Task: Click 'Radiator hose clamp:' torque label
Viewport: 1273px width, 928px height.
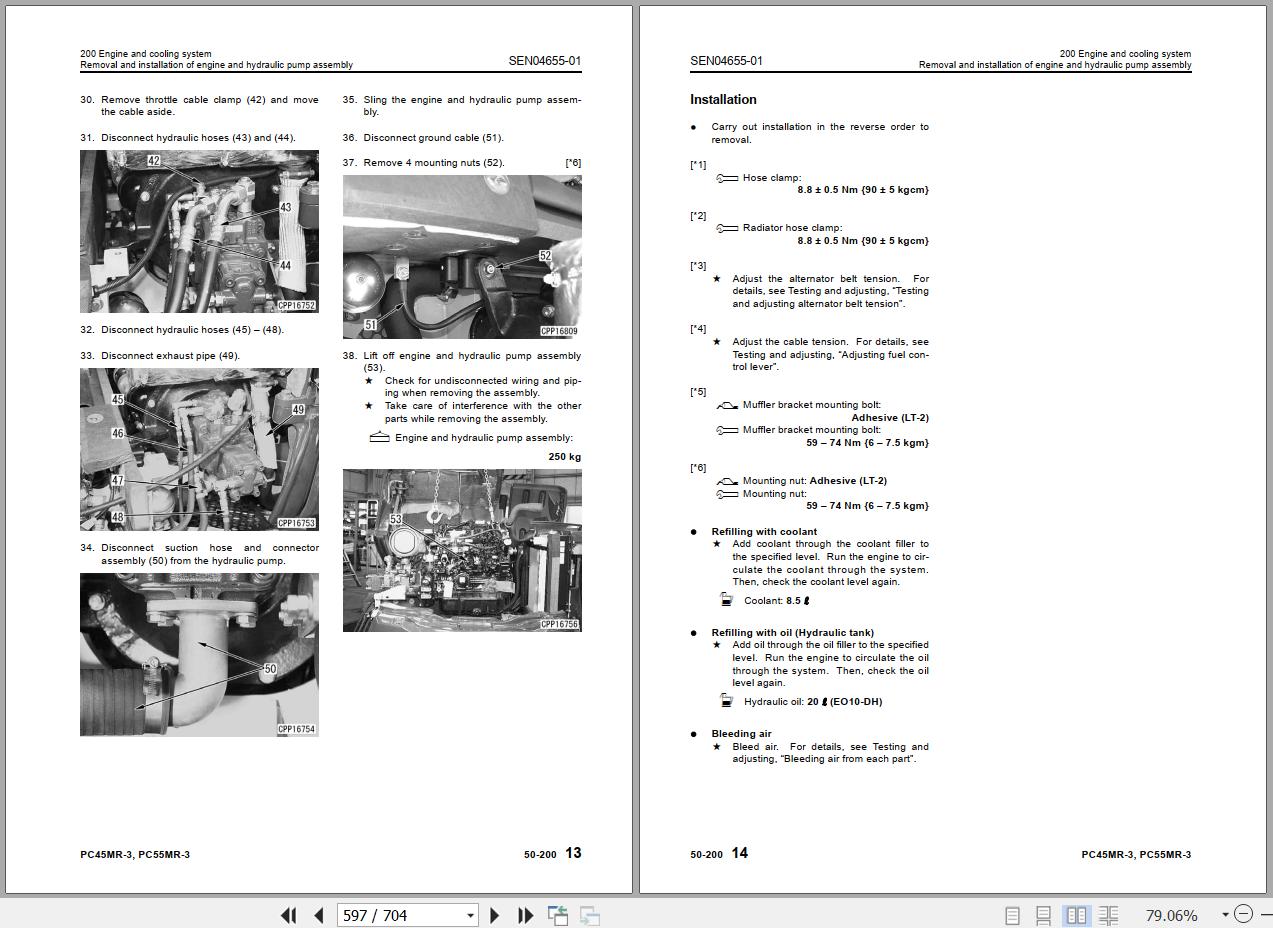Action: 792,228
